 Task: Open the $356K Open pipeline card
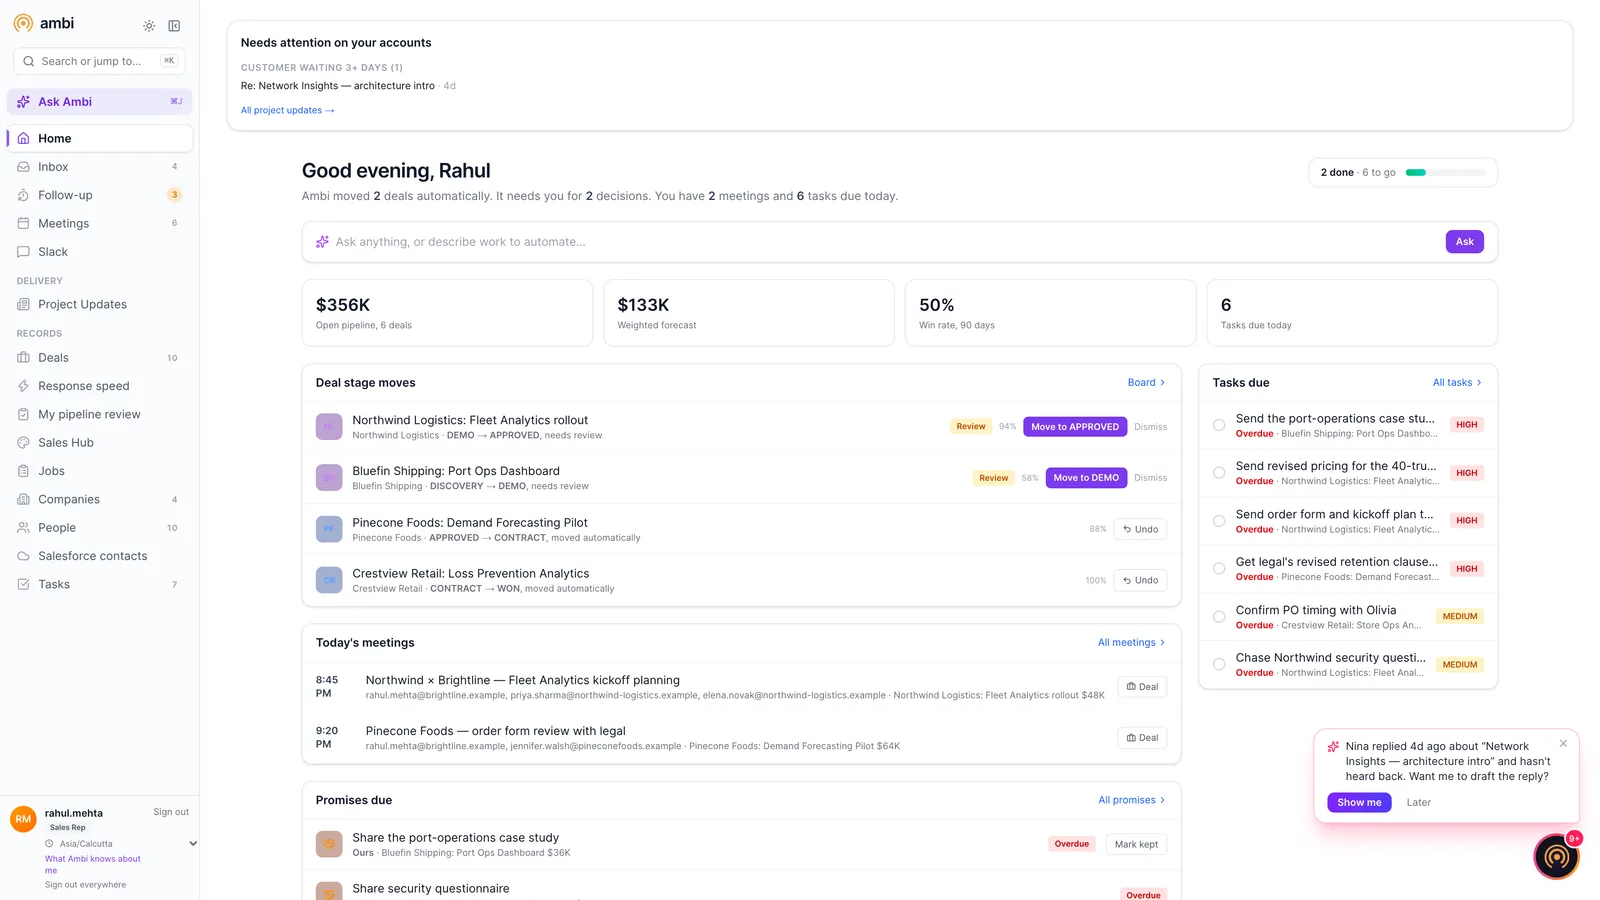click(447, 313)
